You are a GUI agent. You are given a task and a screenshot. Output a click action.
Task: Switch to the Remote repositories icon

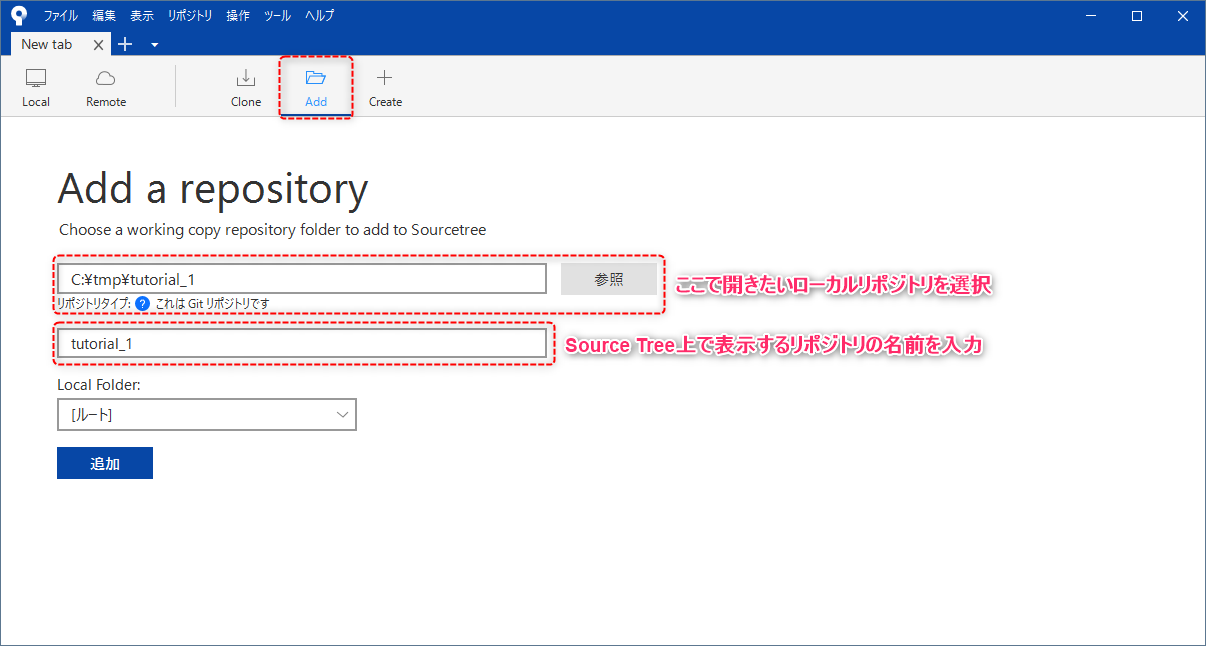(x=106, y=78)
